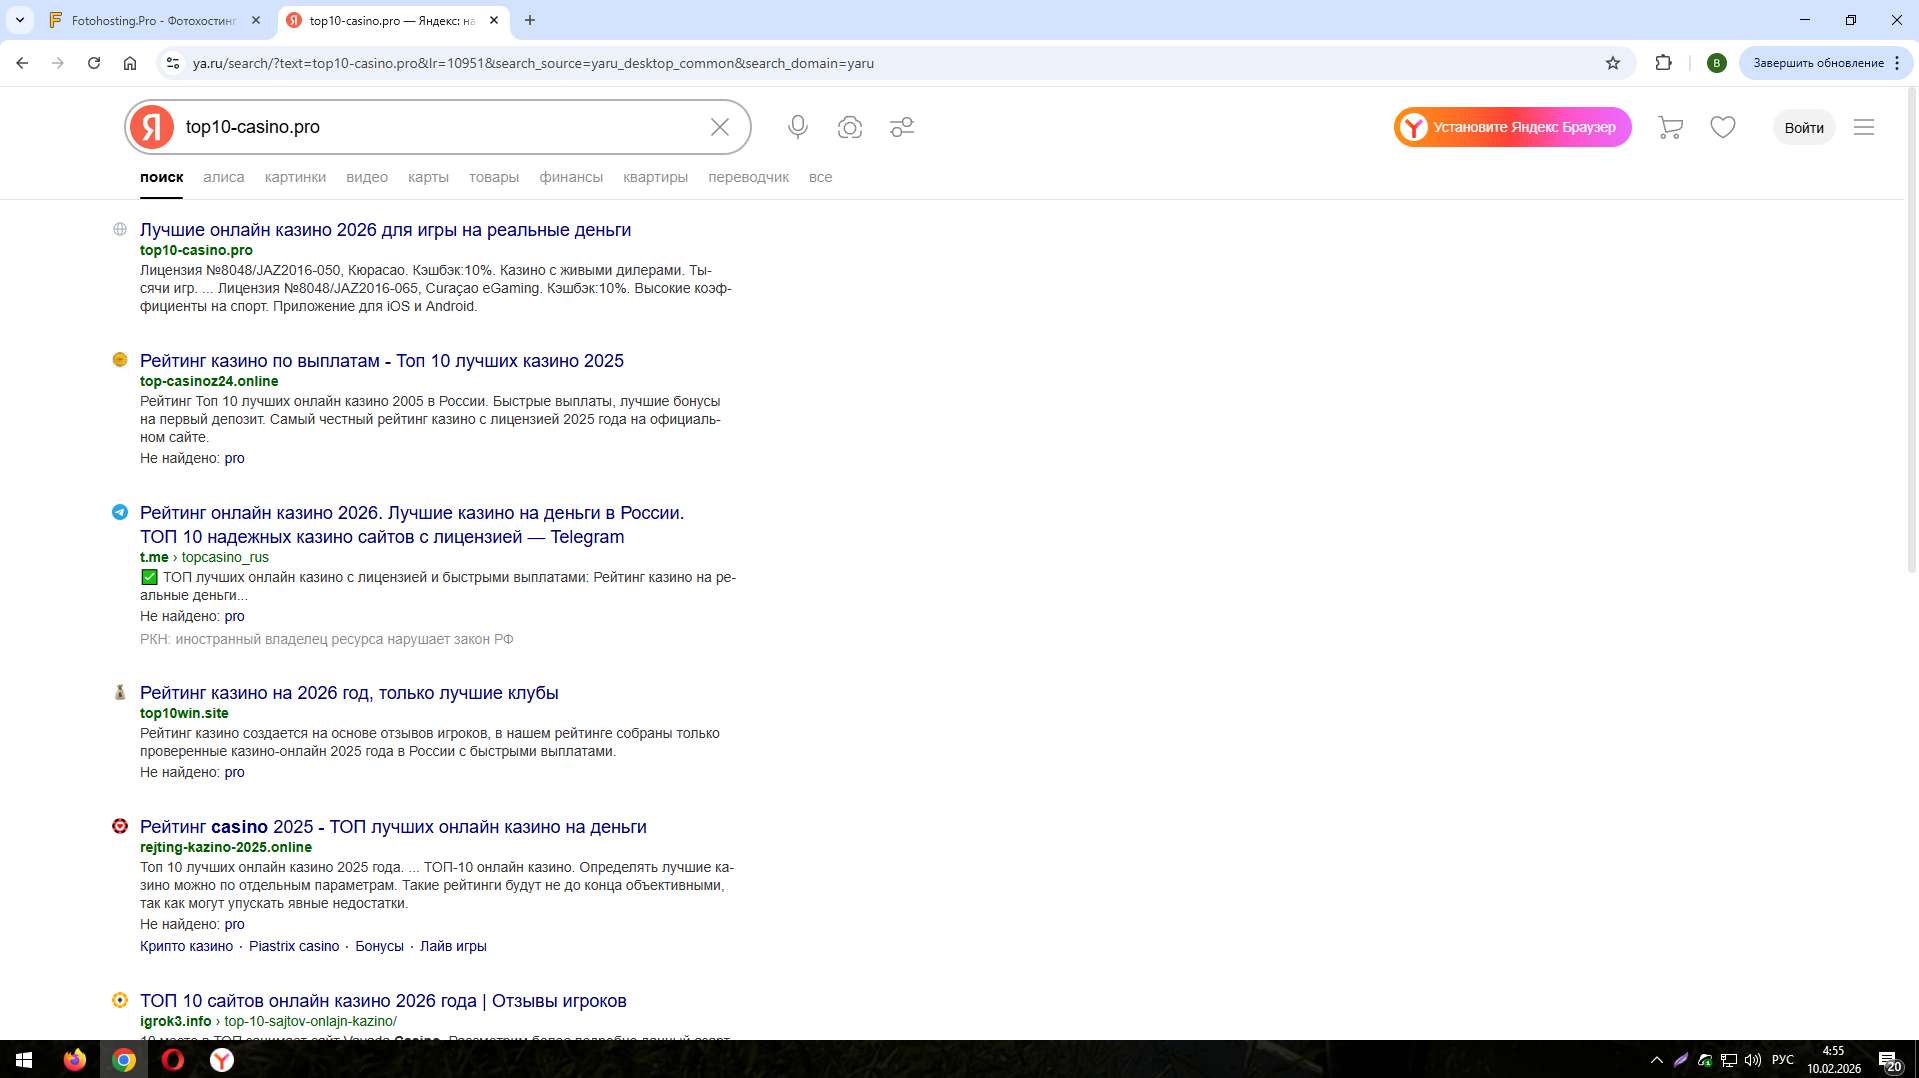Click Бонусы sitelink
Screen dimensions: 1919x1078
(x=380, y=946)
